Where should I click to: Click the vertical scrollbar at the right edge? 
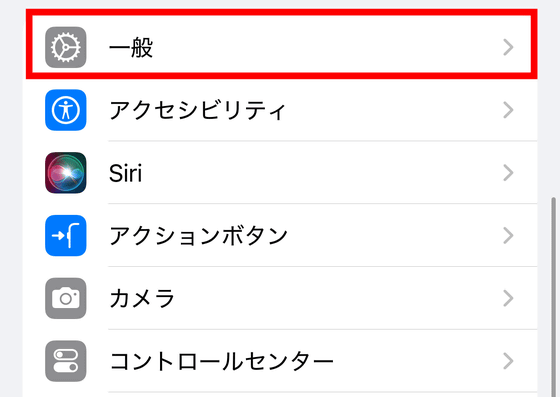tap(554, 297)
